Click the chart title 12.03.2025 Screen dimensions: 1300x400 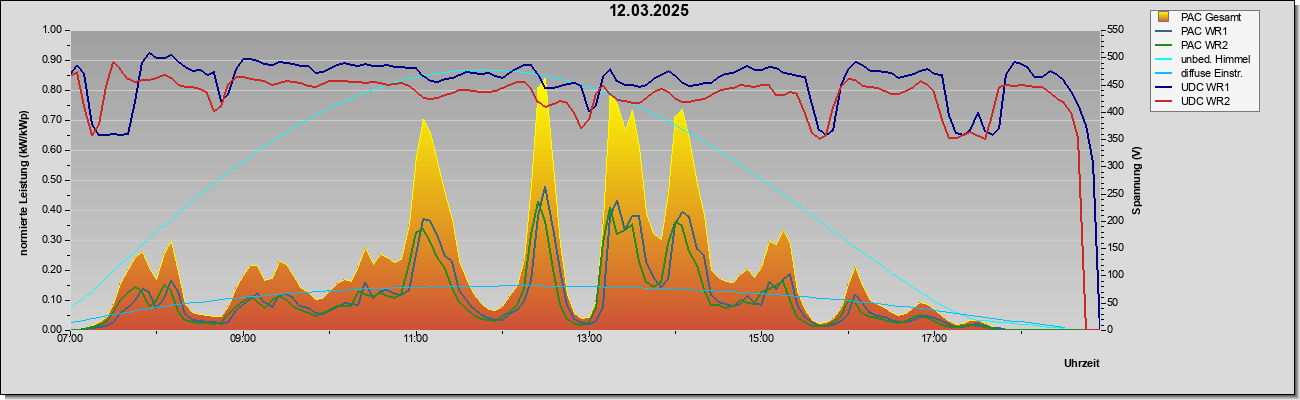point(650,11)
